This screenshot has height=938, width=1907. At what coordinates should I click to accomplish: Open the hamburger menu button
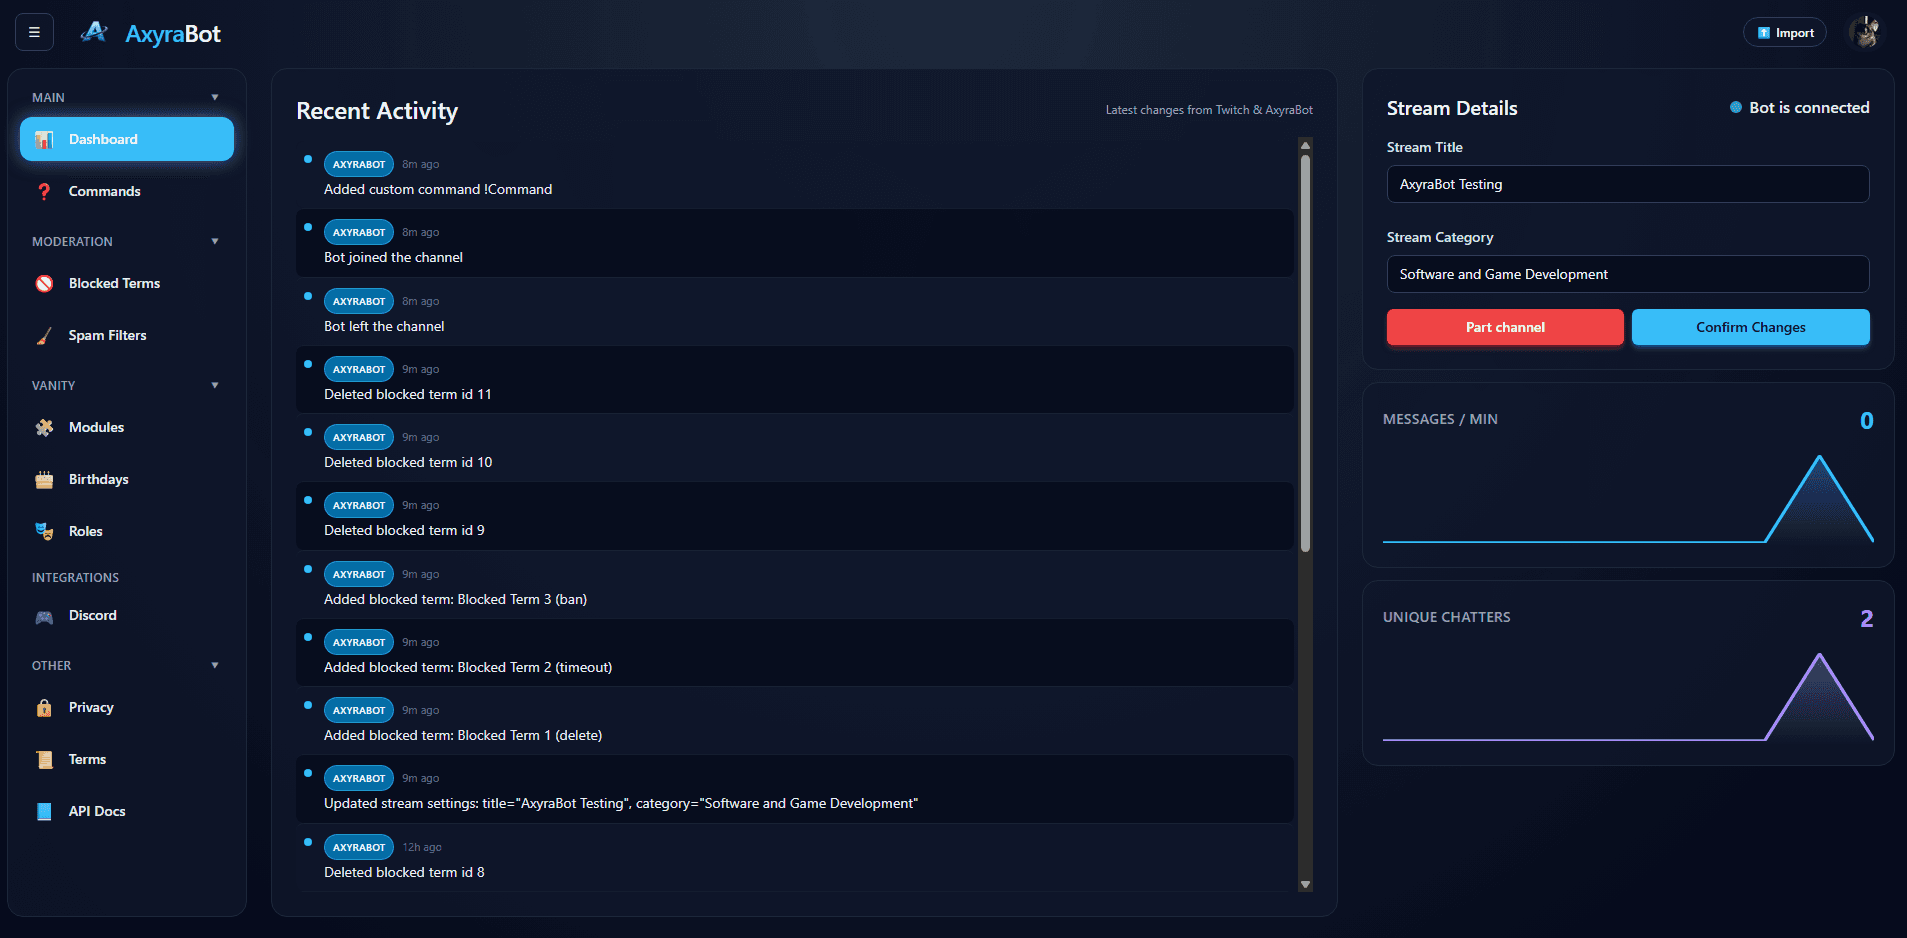click(x=34, y=32)
